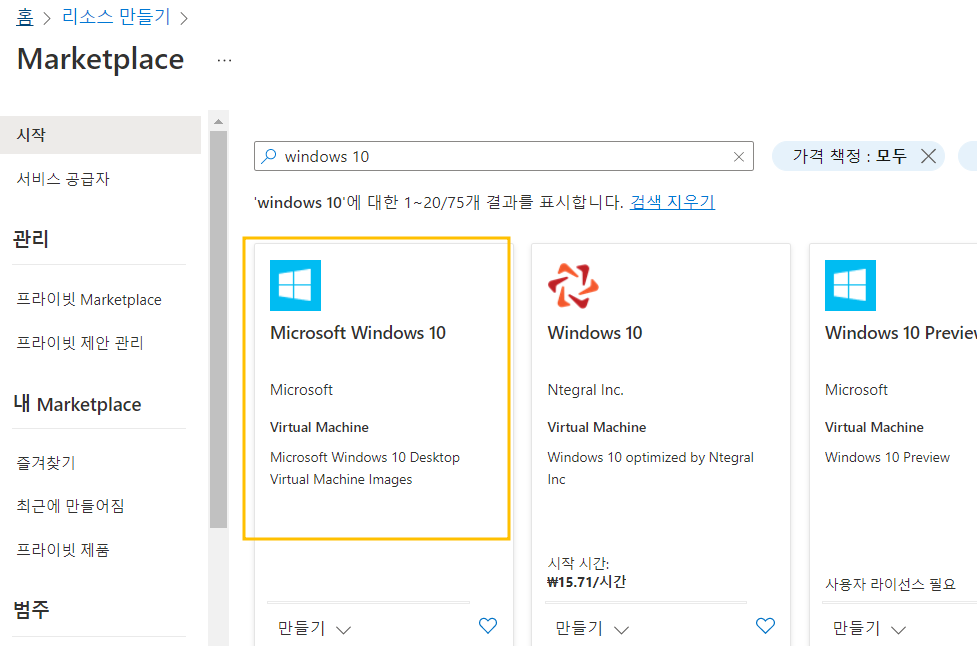Click sidebar scrollbar up arrow
Viewport: 977px width, 646px height.
coord(218,121)
